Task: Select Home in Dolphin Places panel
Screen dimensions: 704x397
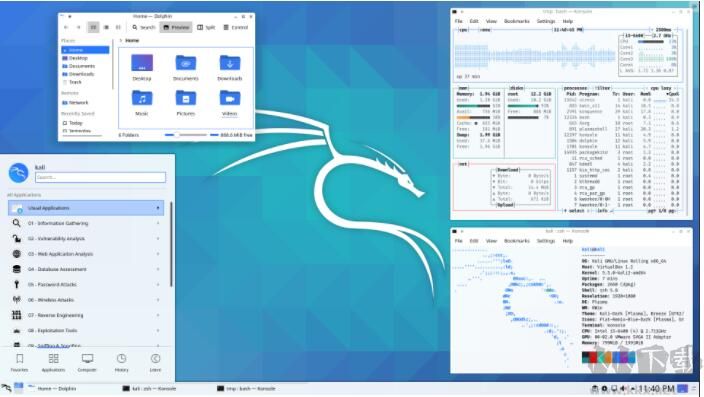Action: 85,50
